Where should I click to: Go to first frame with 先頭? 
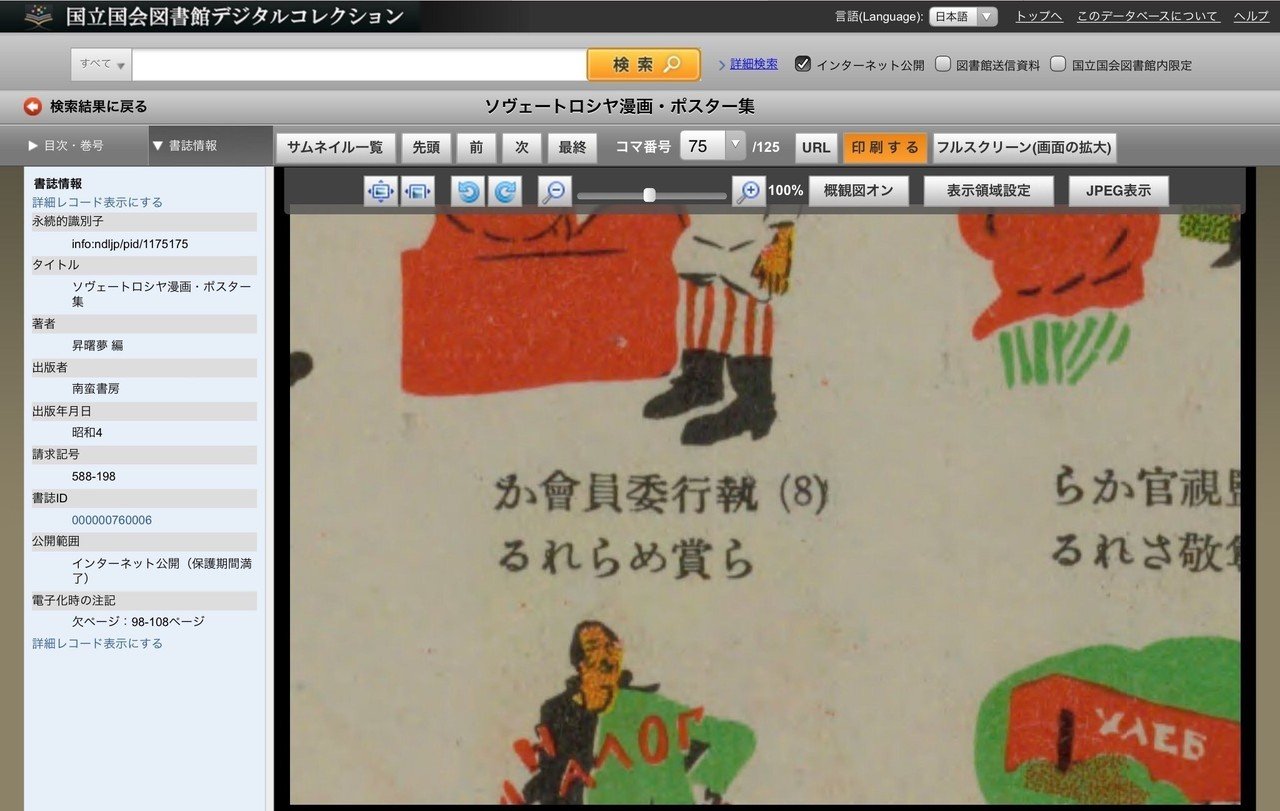click(427, 147)
